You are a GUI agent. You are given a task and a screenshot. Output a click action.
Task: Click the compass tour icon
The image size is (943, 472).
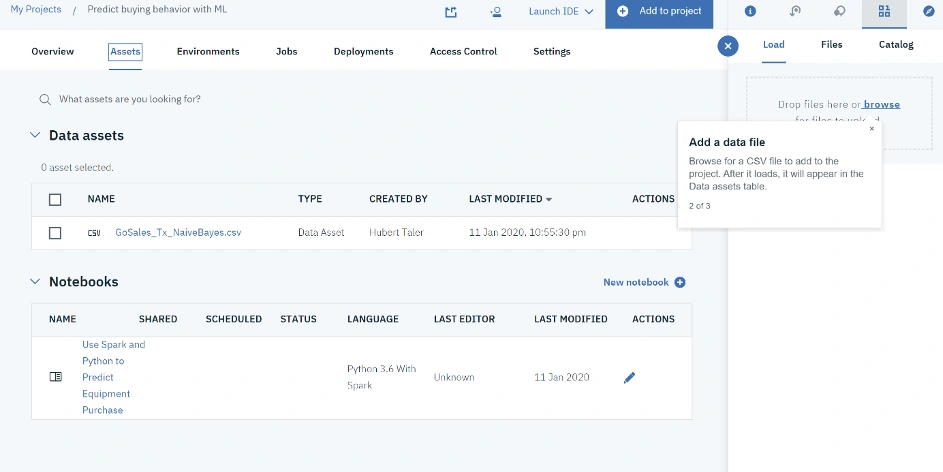(929, 11)
